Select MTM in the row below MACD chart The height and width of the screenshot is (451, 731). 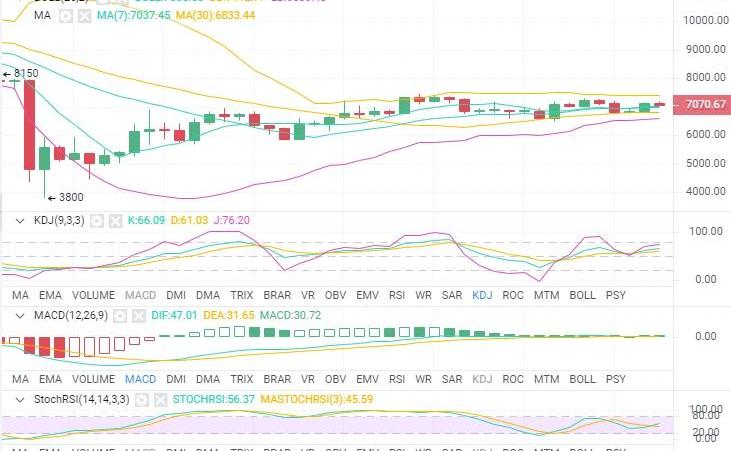pos(546,379)
